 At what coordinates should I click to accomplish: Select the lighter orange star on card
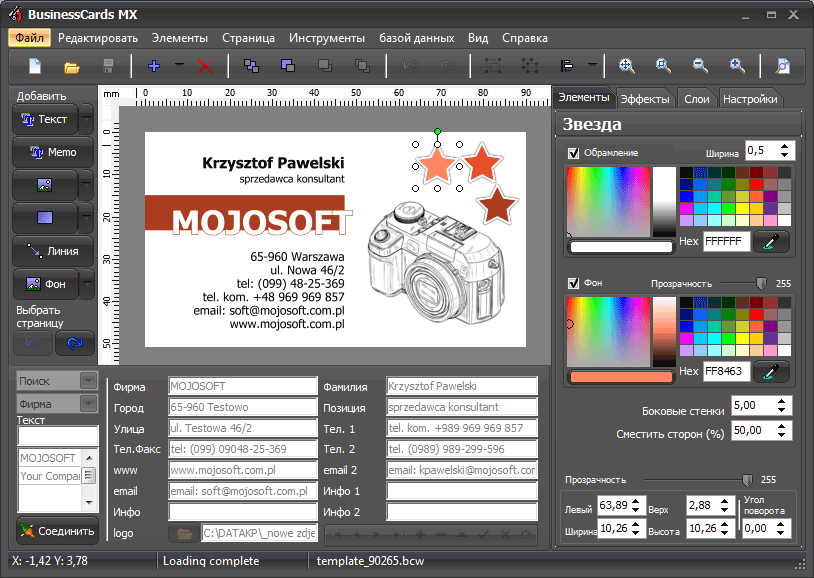point(437,165)
